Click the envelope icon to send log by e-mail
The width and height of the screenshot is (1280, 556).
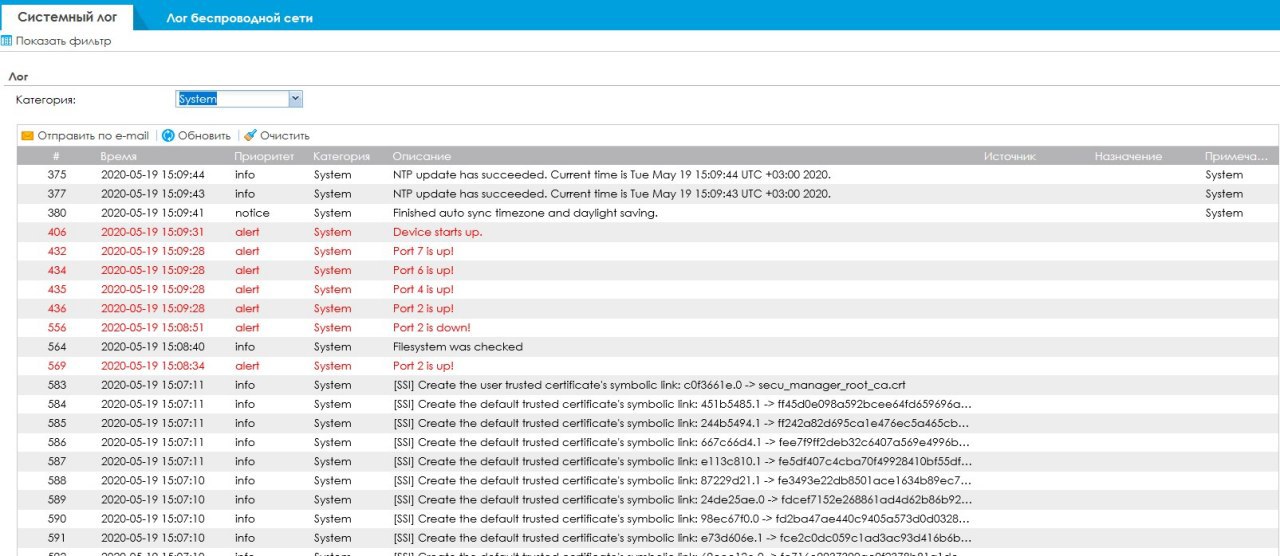coord(28,136)
